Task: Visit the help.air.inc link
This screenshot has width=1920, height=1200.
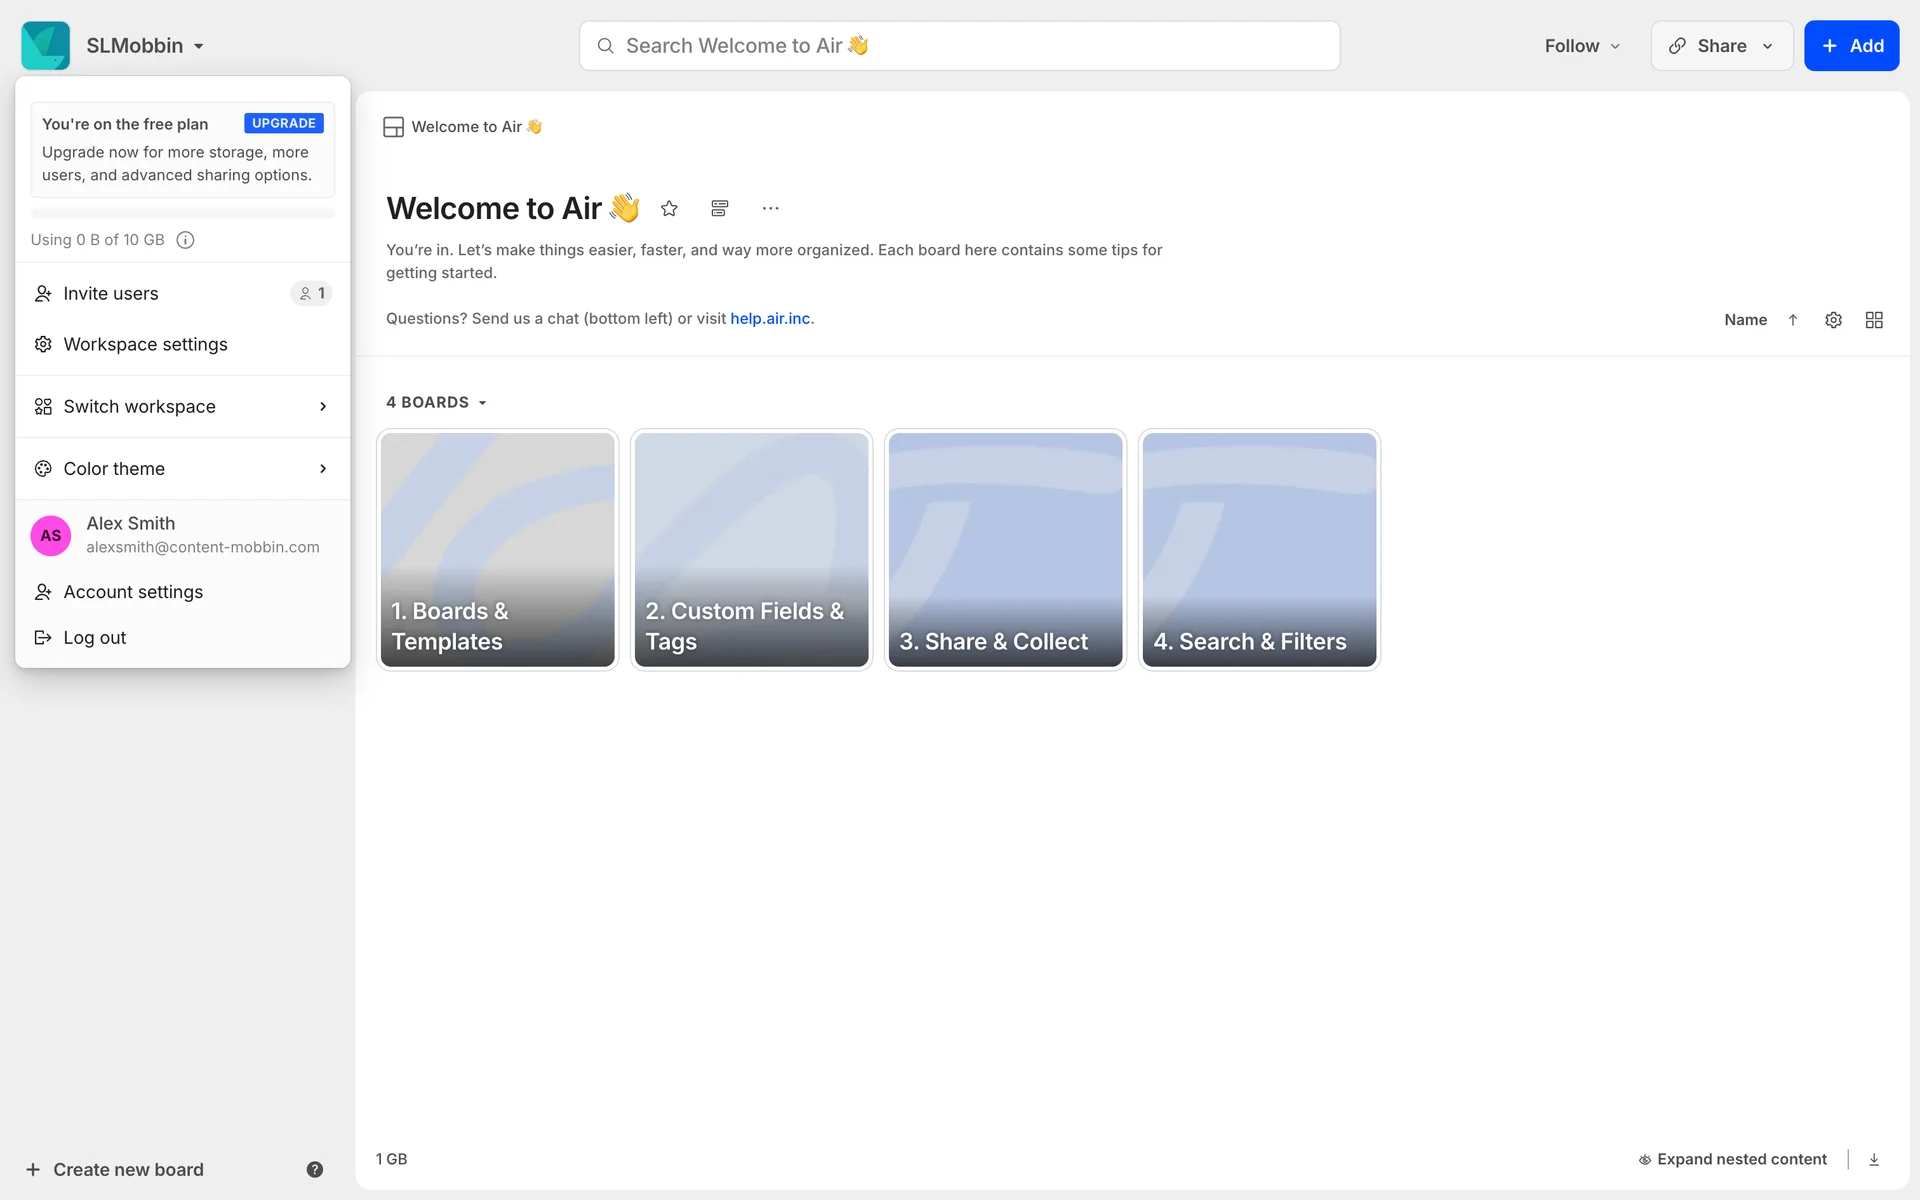Action: [x=770, y=318]
